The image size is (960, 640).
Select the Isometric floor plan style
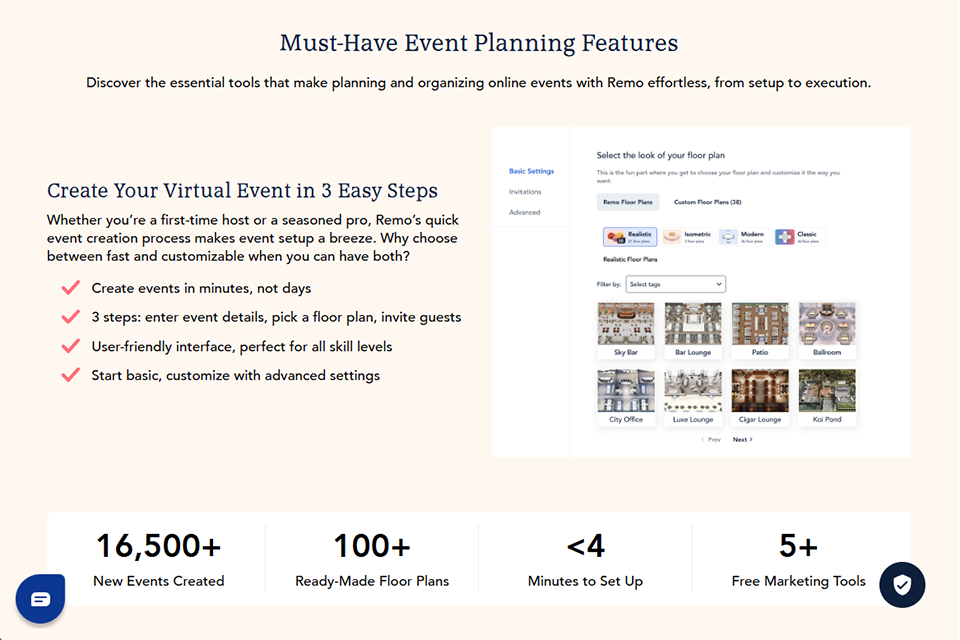pos(688,236)
